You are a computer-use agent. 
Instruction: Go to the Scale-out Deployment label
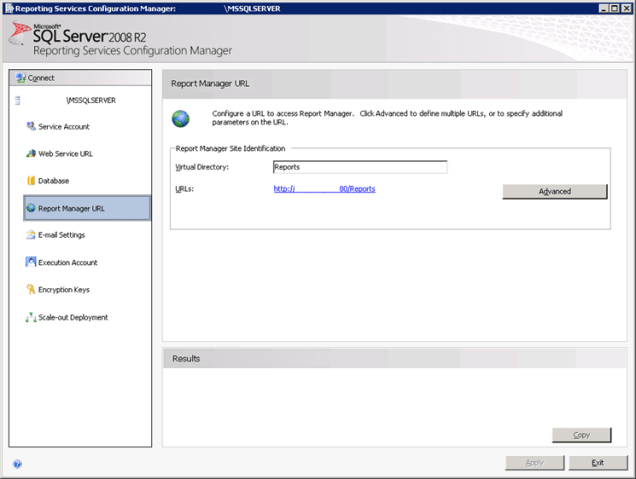coord(73,317)
